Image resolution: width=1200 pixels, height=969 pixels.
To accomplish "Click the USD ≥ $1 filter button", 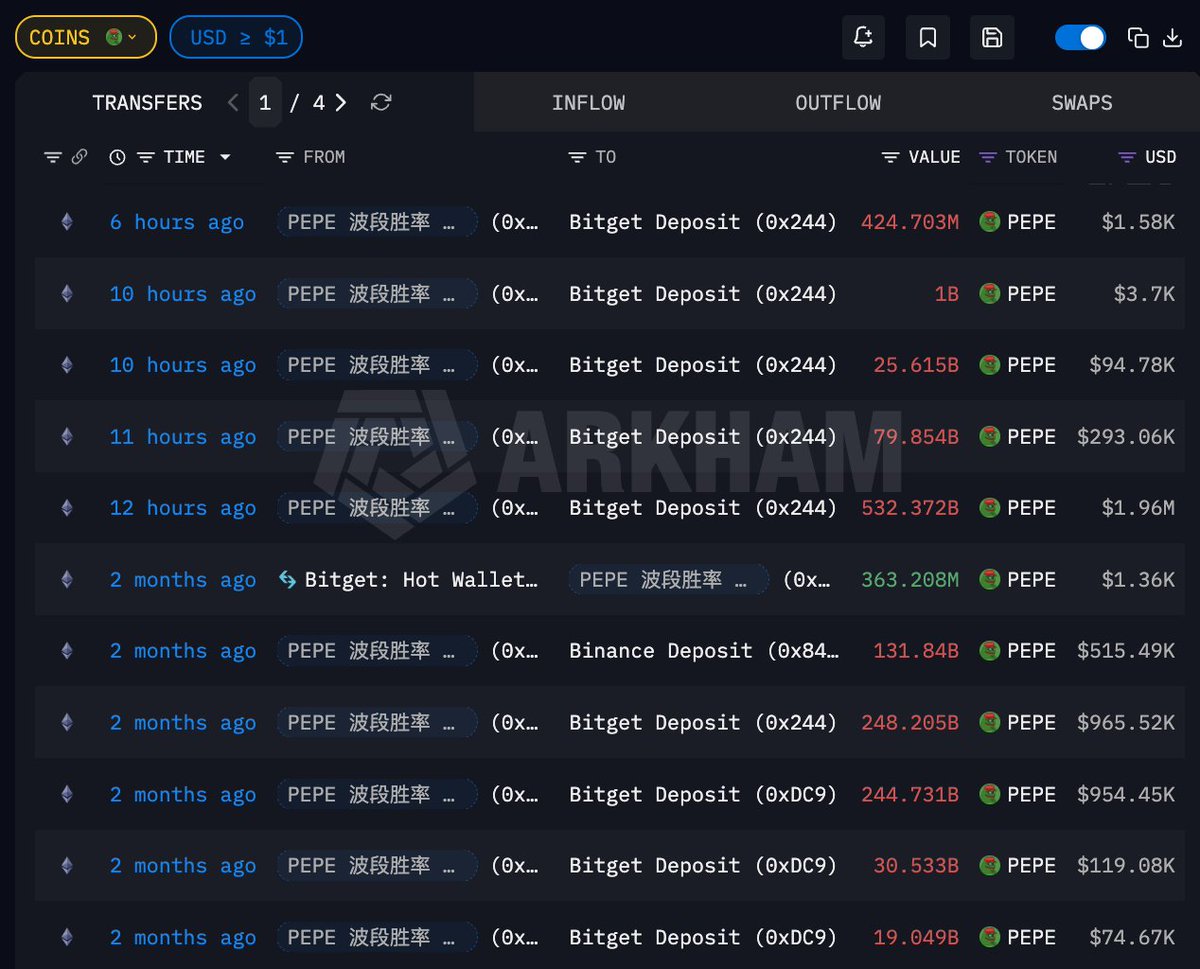I will pos(236,38).
